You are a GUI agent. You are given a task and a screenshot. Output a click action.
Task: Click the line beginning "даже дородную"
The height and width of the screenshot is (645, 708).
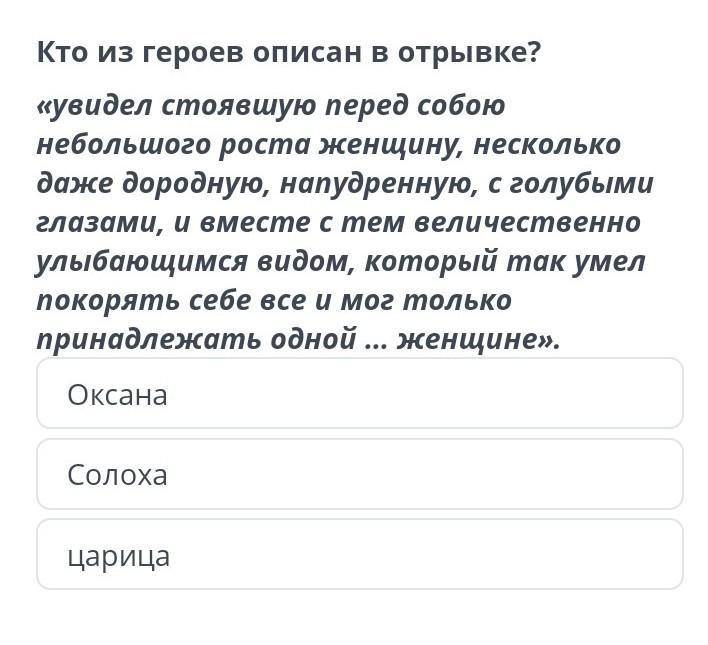[344, 183]
